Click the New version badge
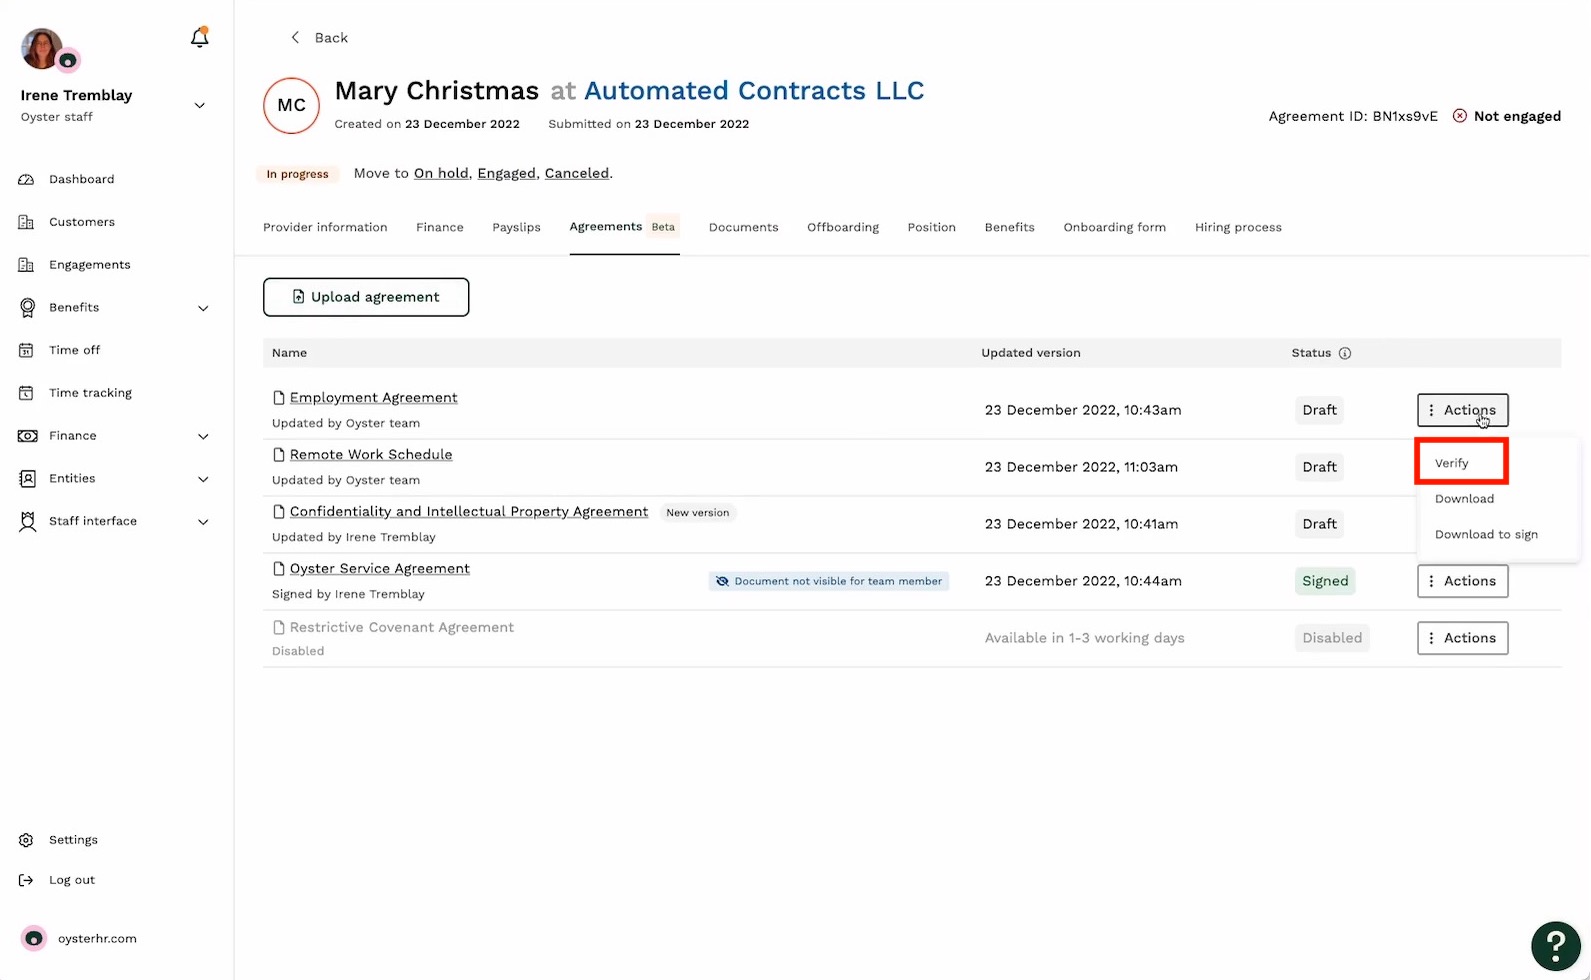 (698, 513)
